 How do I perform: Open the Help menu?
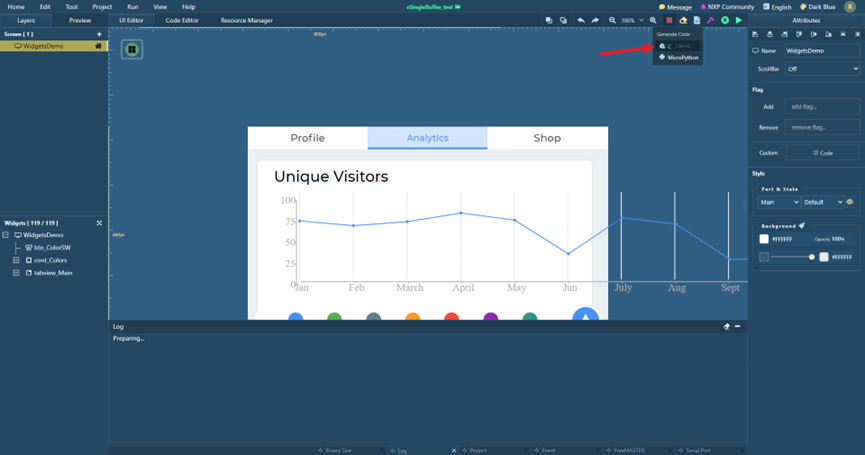click(189, 7)
